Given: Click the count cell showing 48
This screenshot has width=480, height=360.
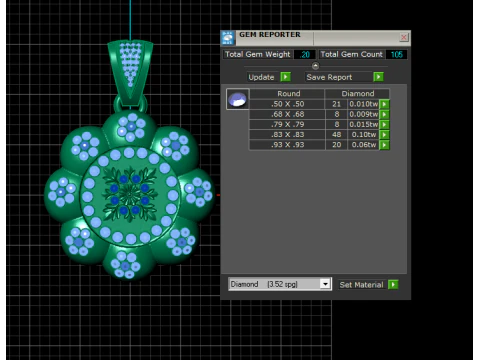Looking at the screenshot, I should [336, 135].
